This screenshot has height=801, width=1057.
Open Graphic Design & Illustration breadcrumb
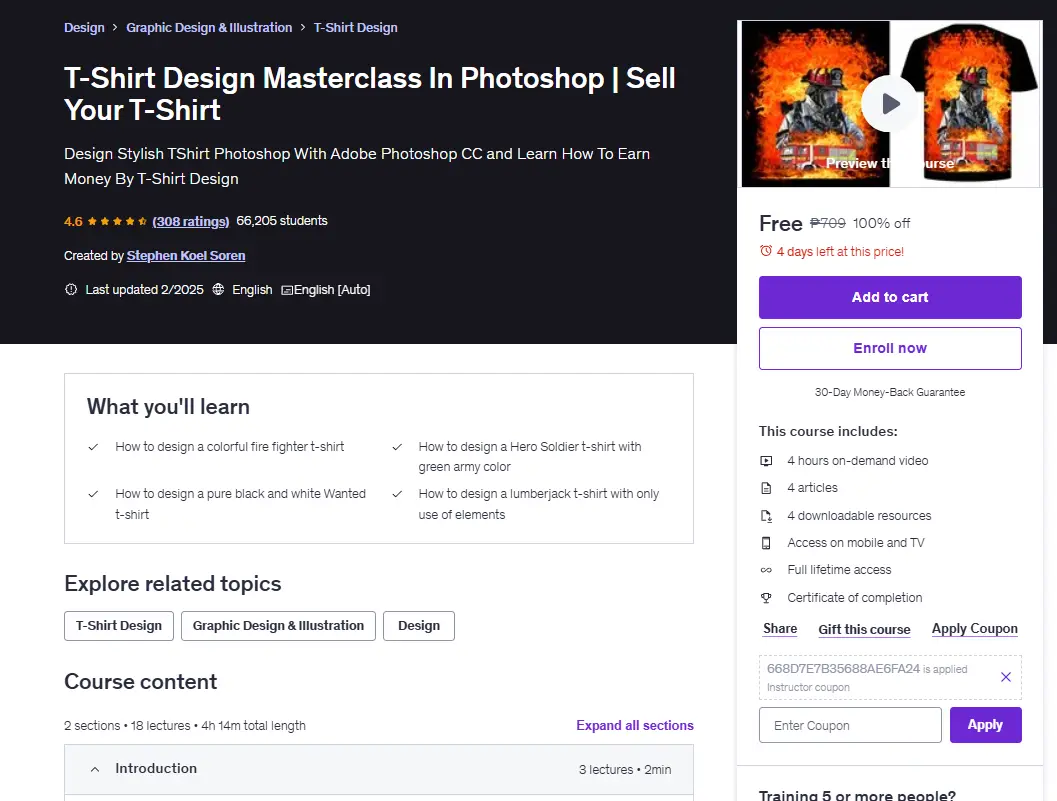click(x=209, y=28)
